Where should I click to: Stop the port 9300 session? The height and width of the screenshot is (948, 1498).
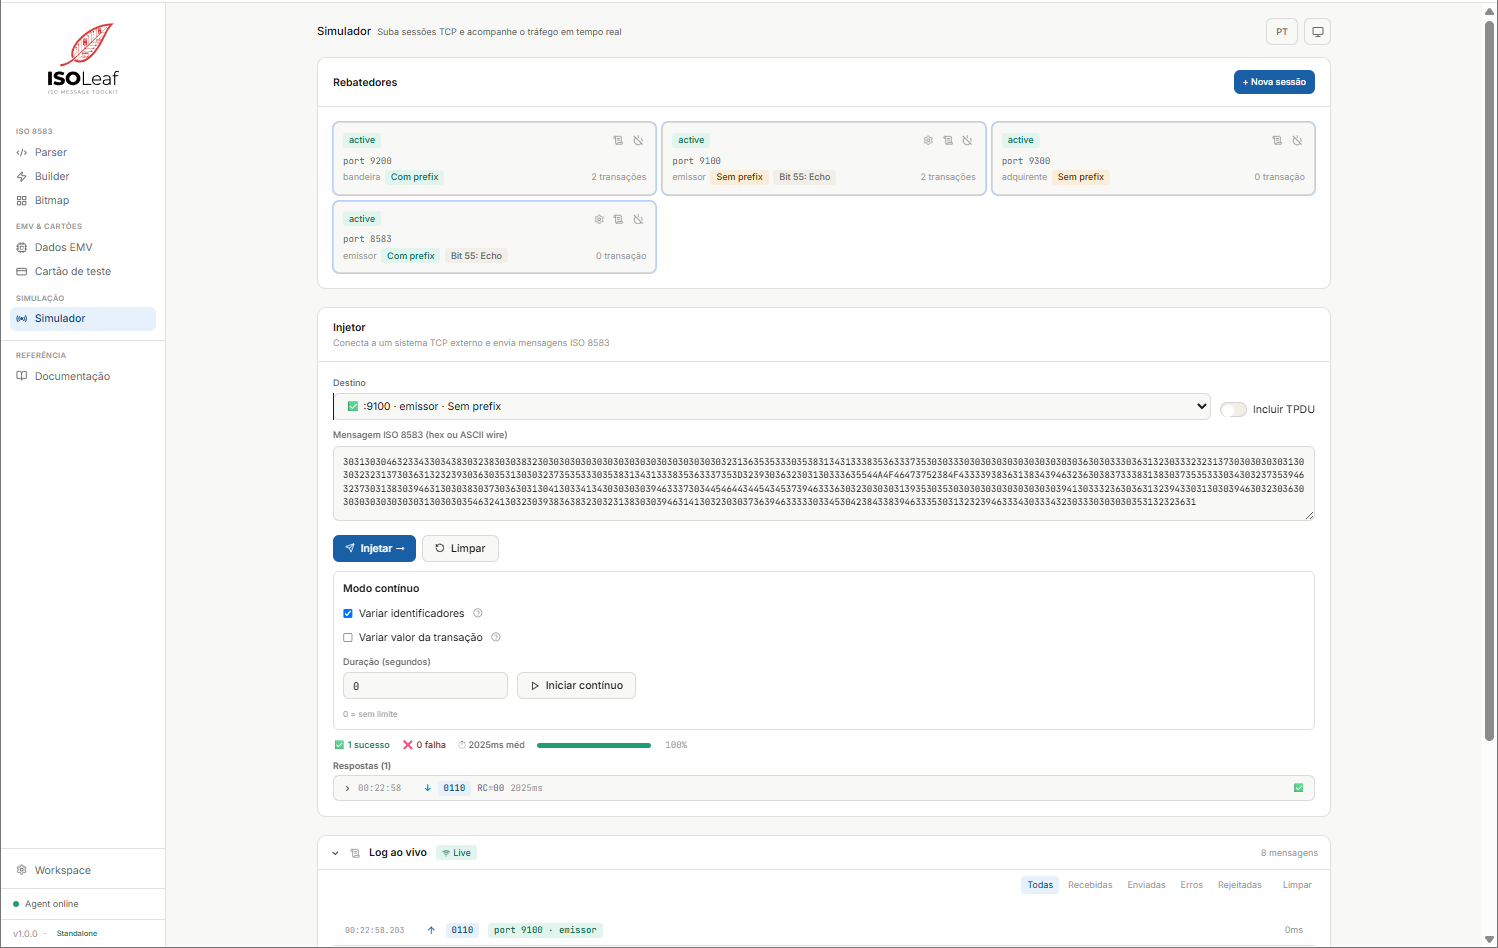pos(1297,140)
